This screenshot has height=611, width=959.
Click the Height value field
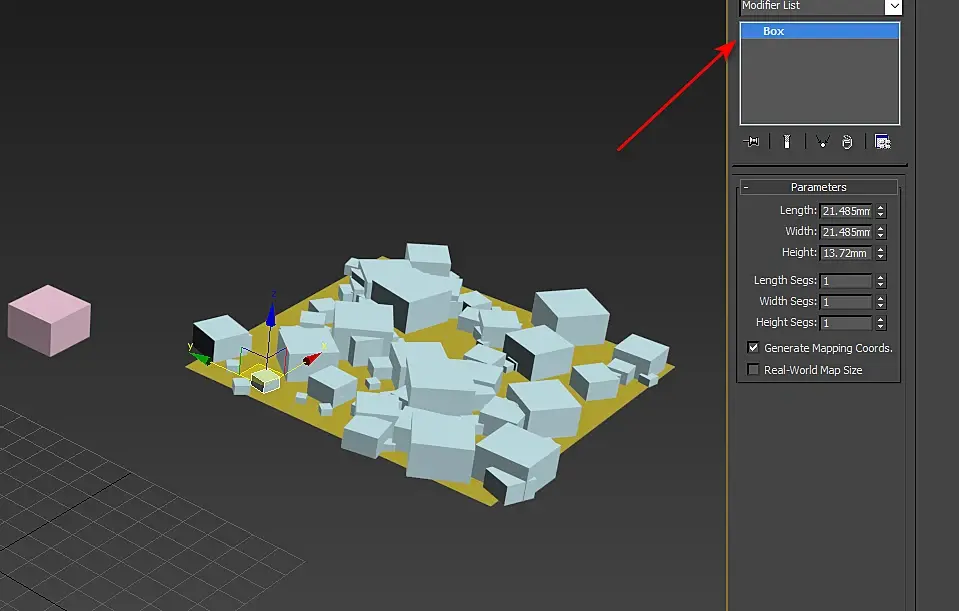pyautogui.click(x=845, y=253)
